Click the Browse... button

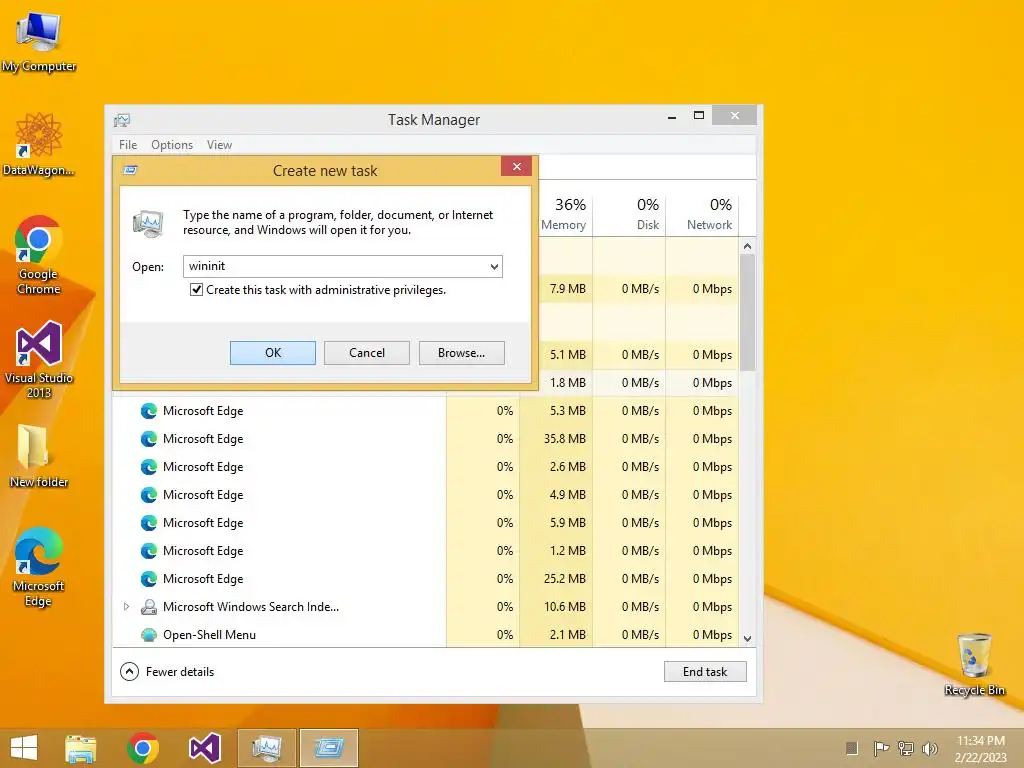click(462, 353)
